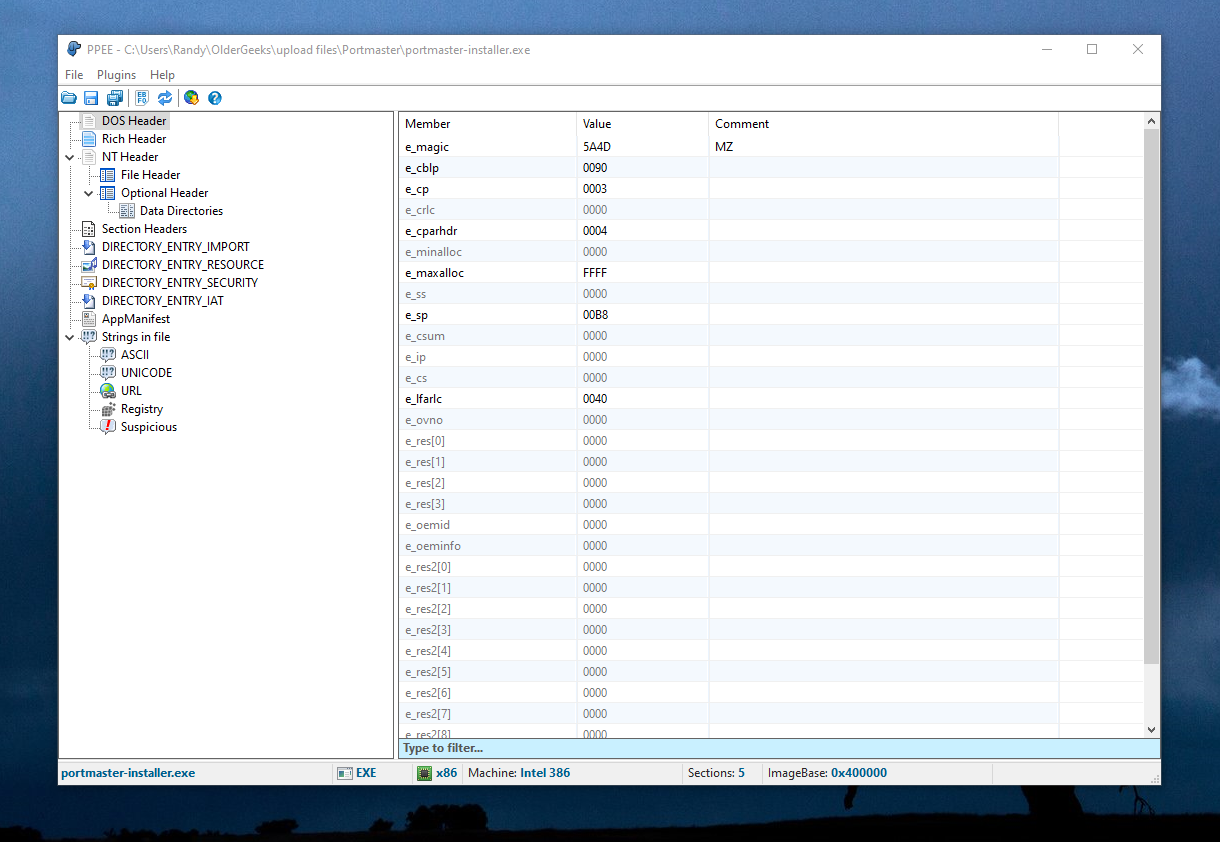Click the e_res2[4] member cell

coord(488,651)
